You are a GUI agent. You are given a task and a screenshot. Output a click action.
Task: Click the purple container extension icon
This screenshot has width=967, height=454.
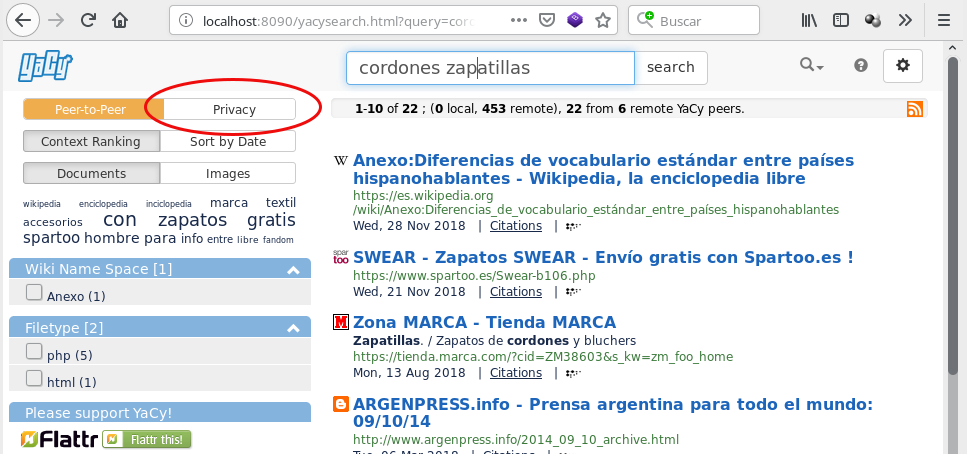(x=575, y=20)
